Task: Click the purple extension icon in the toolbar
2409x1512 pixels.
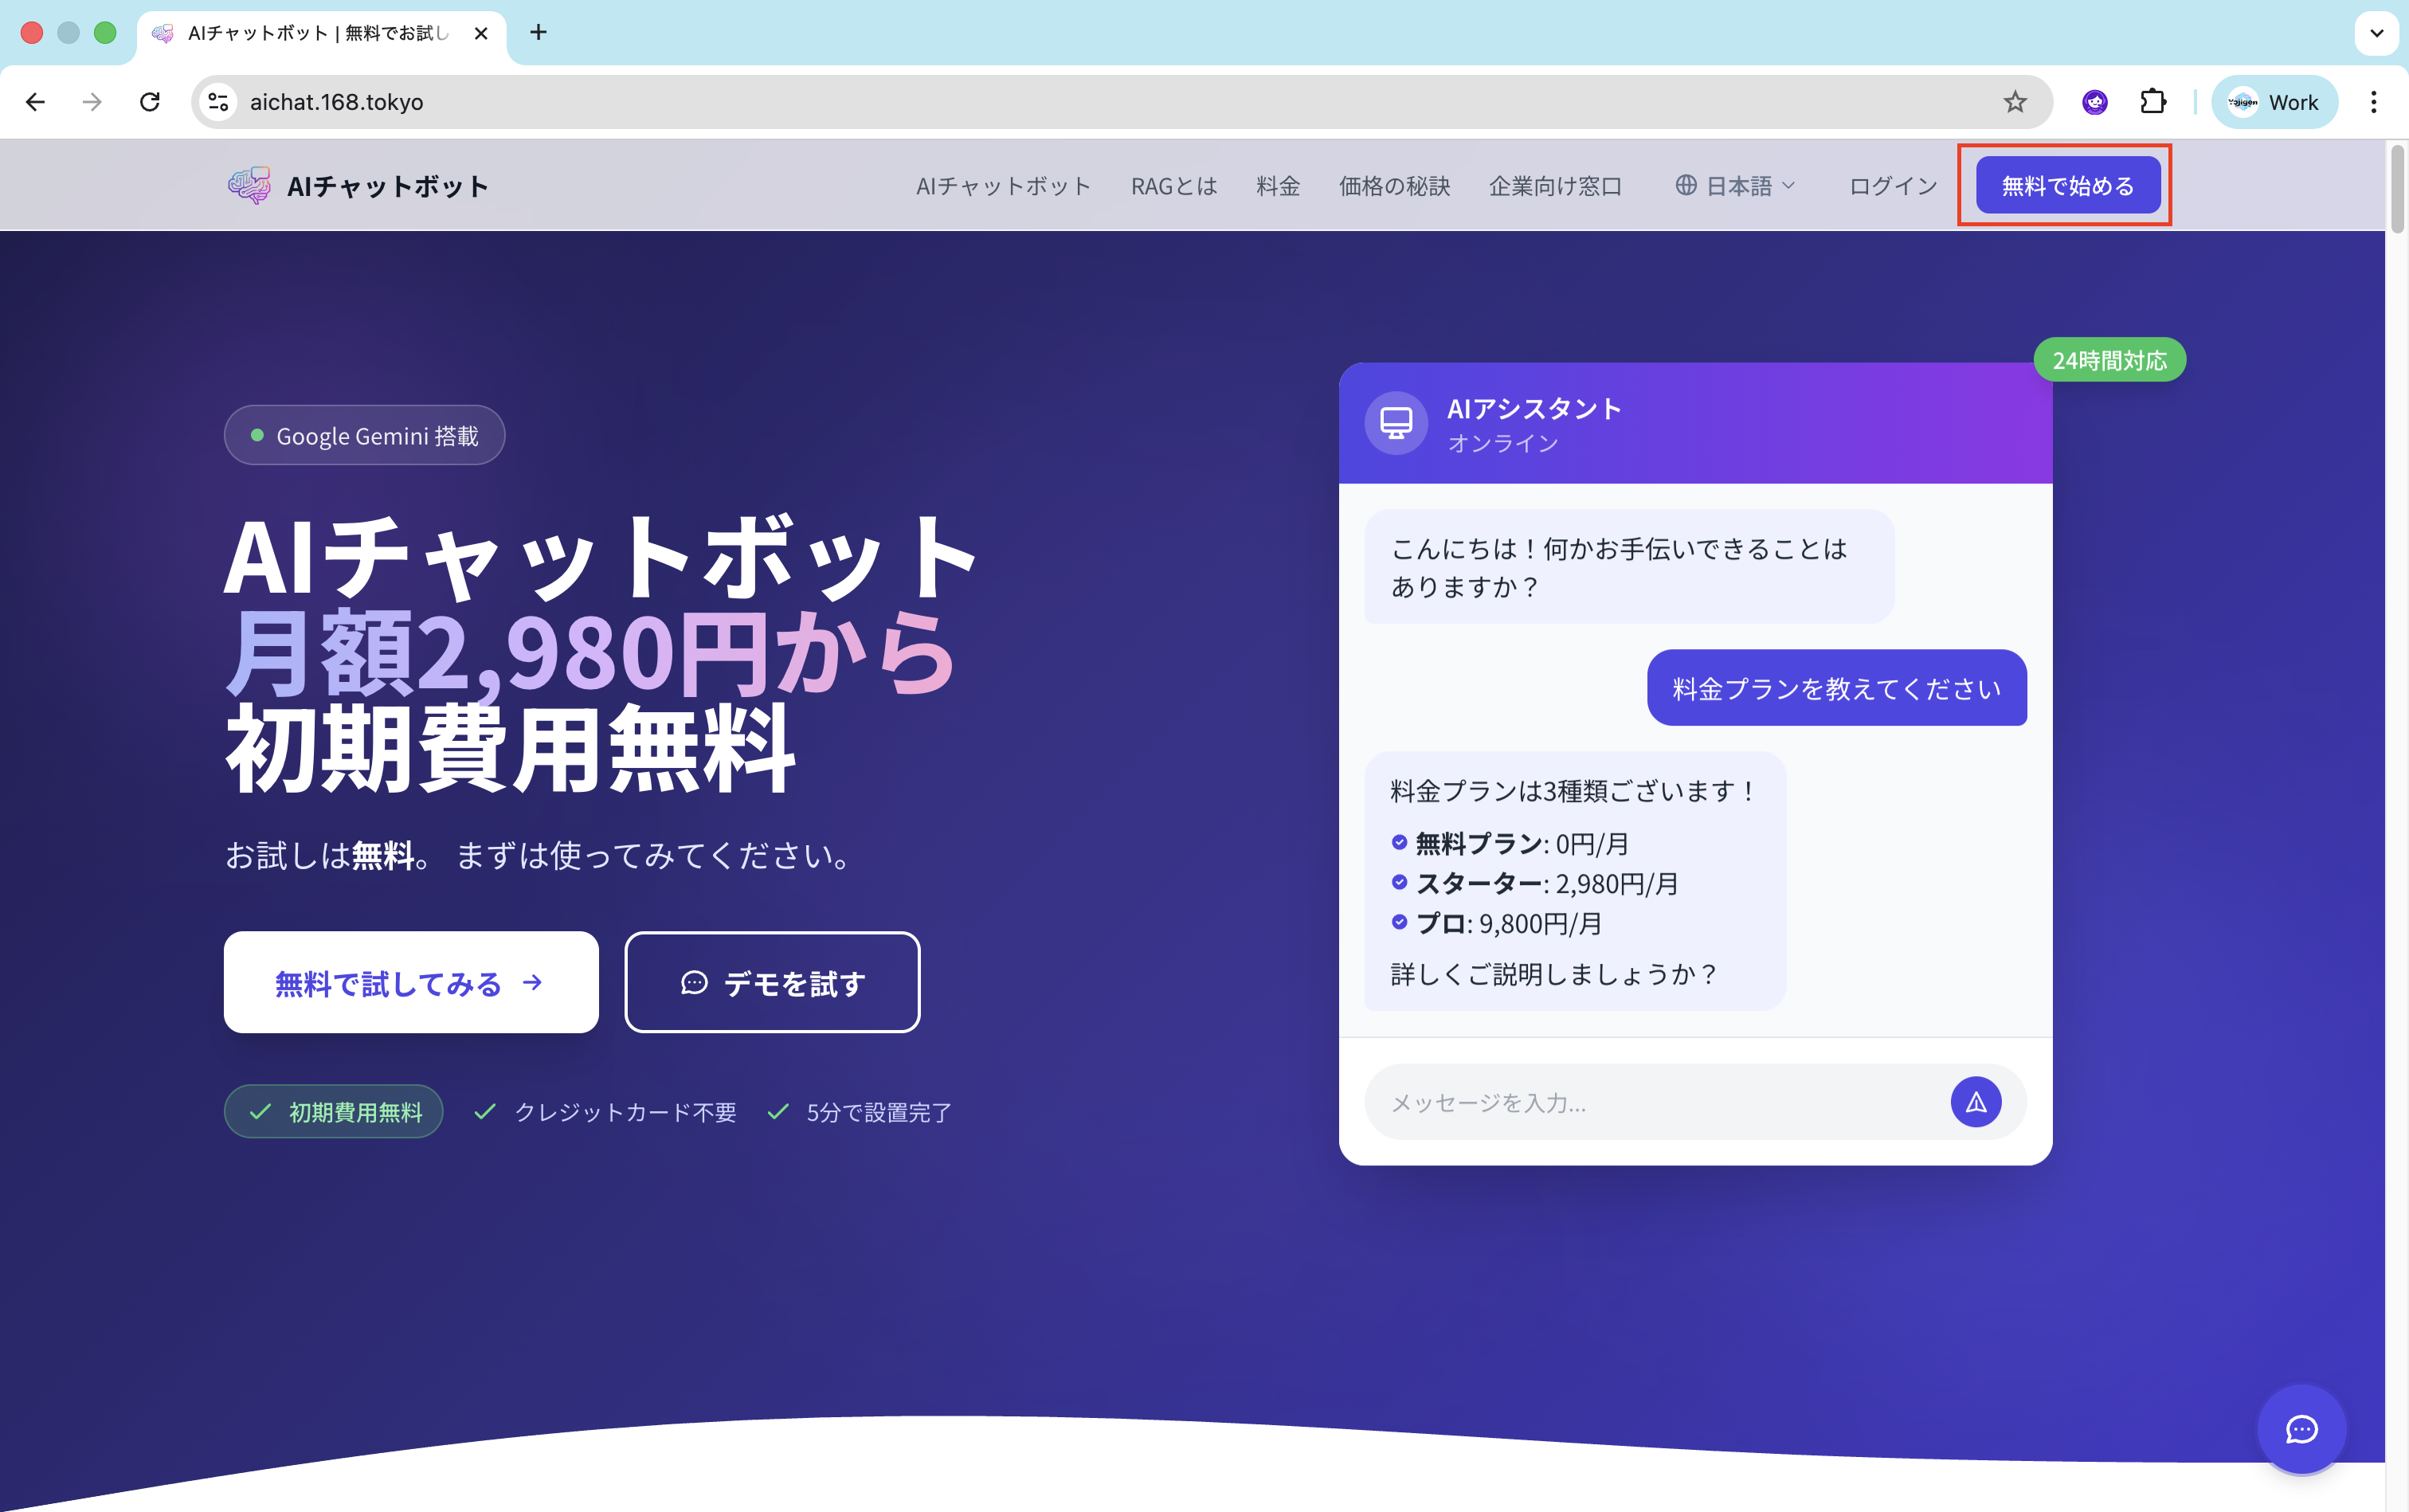Action: 2094,102
